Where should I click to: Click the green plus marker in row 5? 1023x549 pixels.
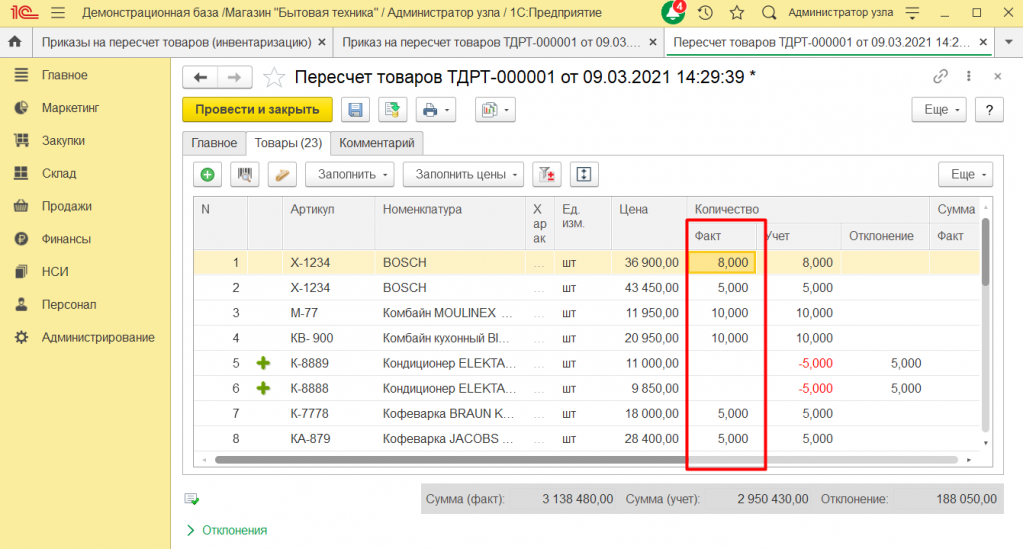pyautogui.click(x=263, y=363)
